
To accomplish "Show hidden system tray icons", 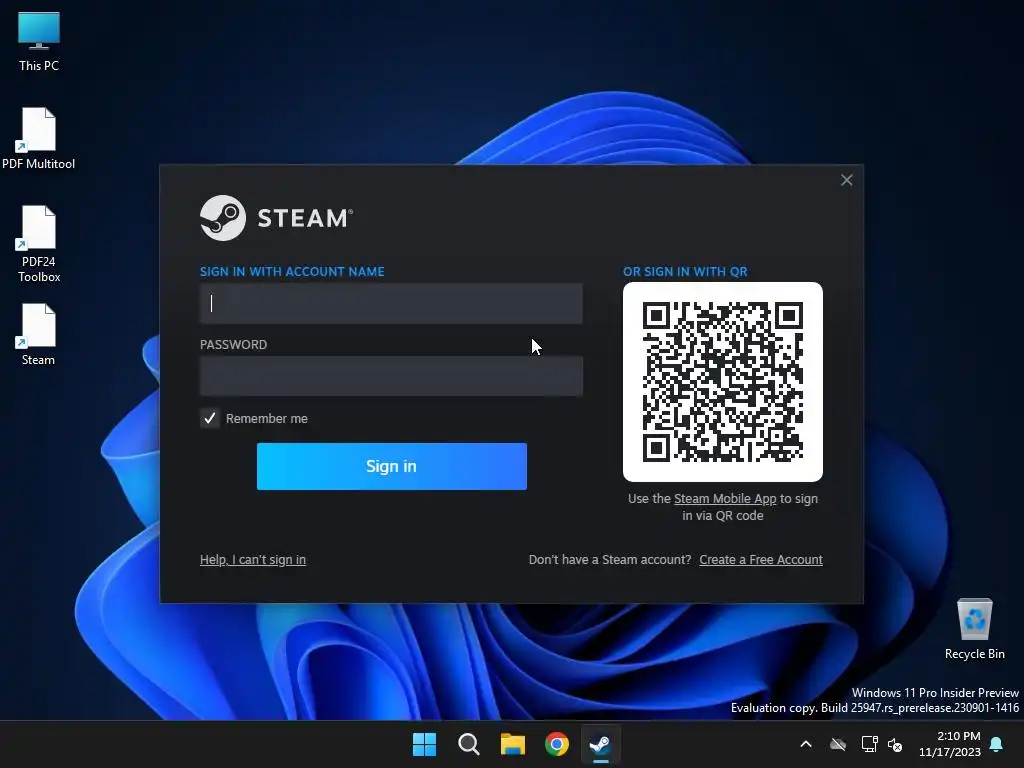I will 806,744.
